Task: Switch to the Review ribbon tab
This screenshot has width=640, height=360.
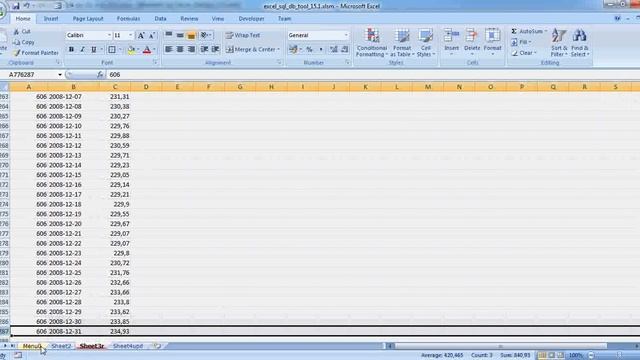Action: pos(189,19)
